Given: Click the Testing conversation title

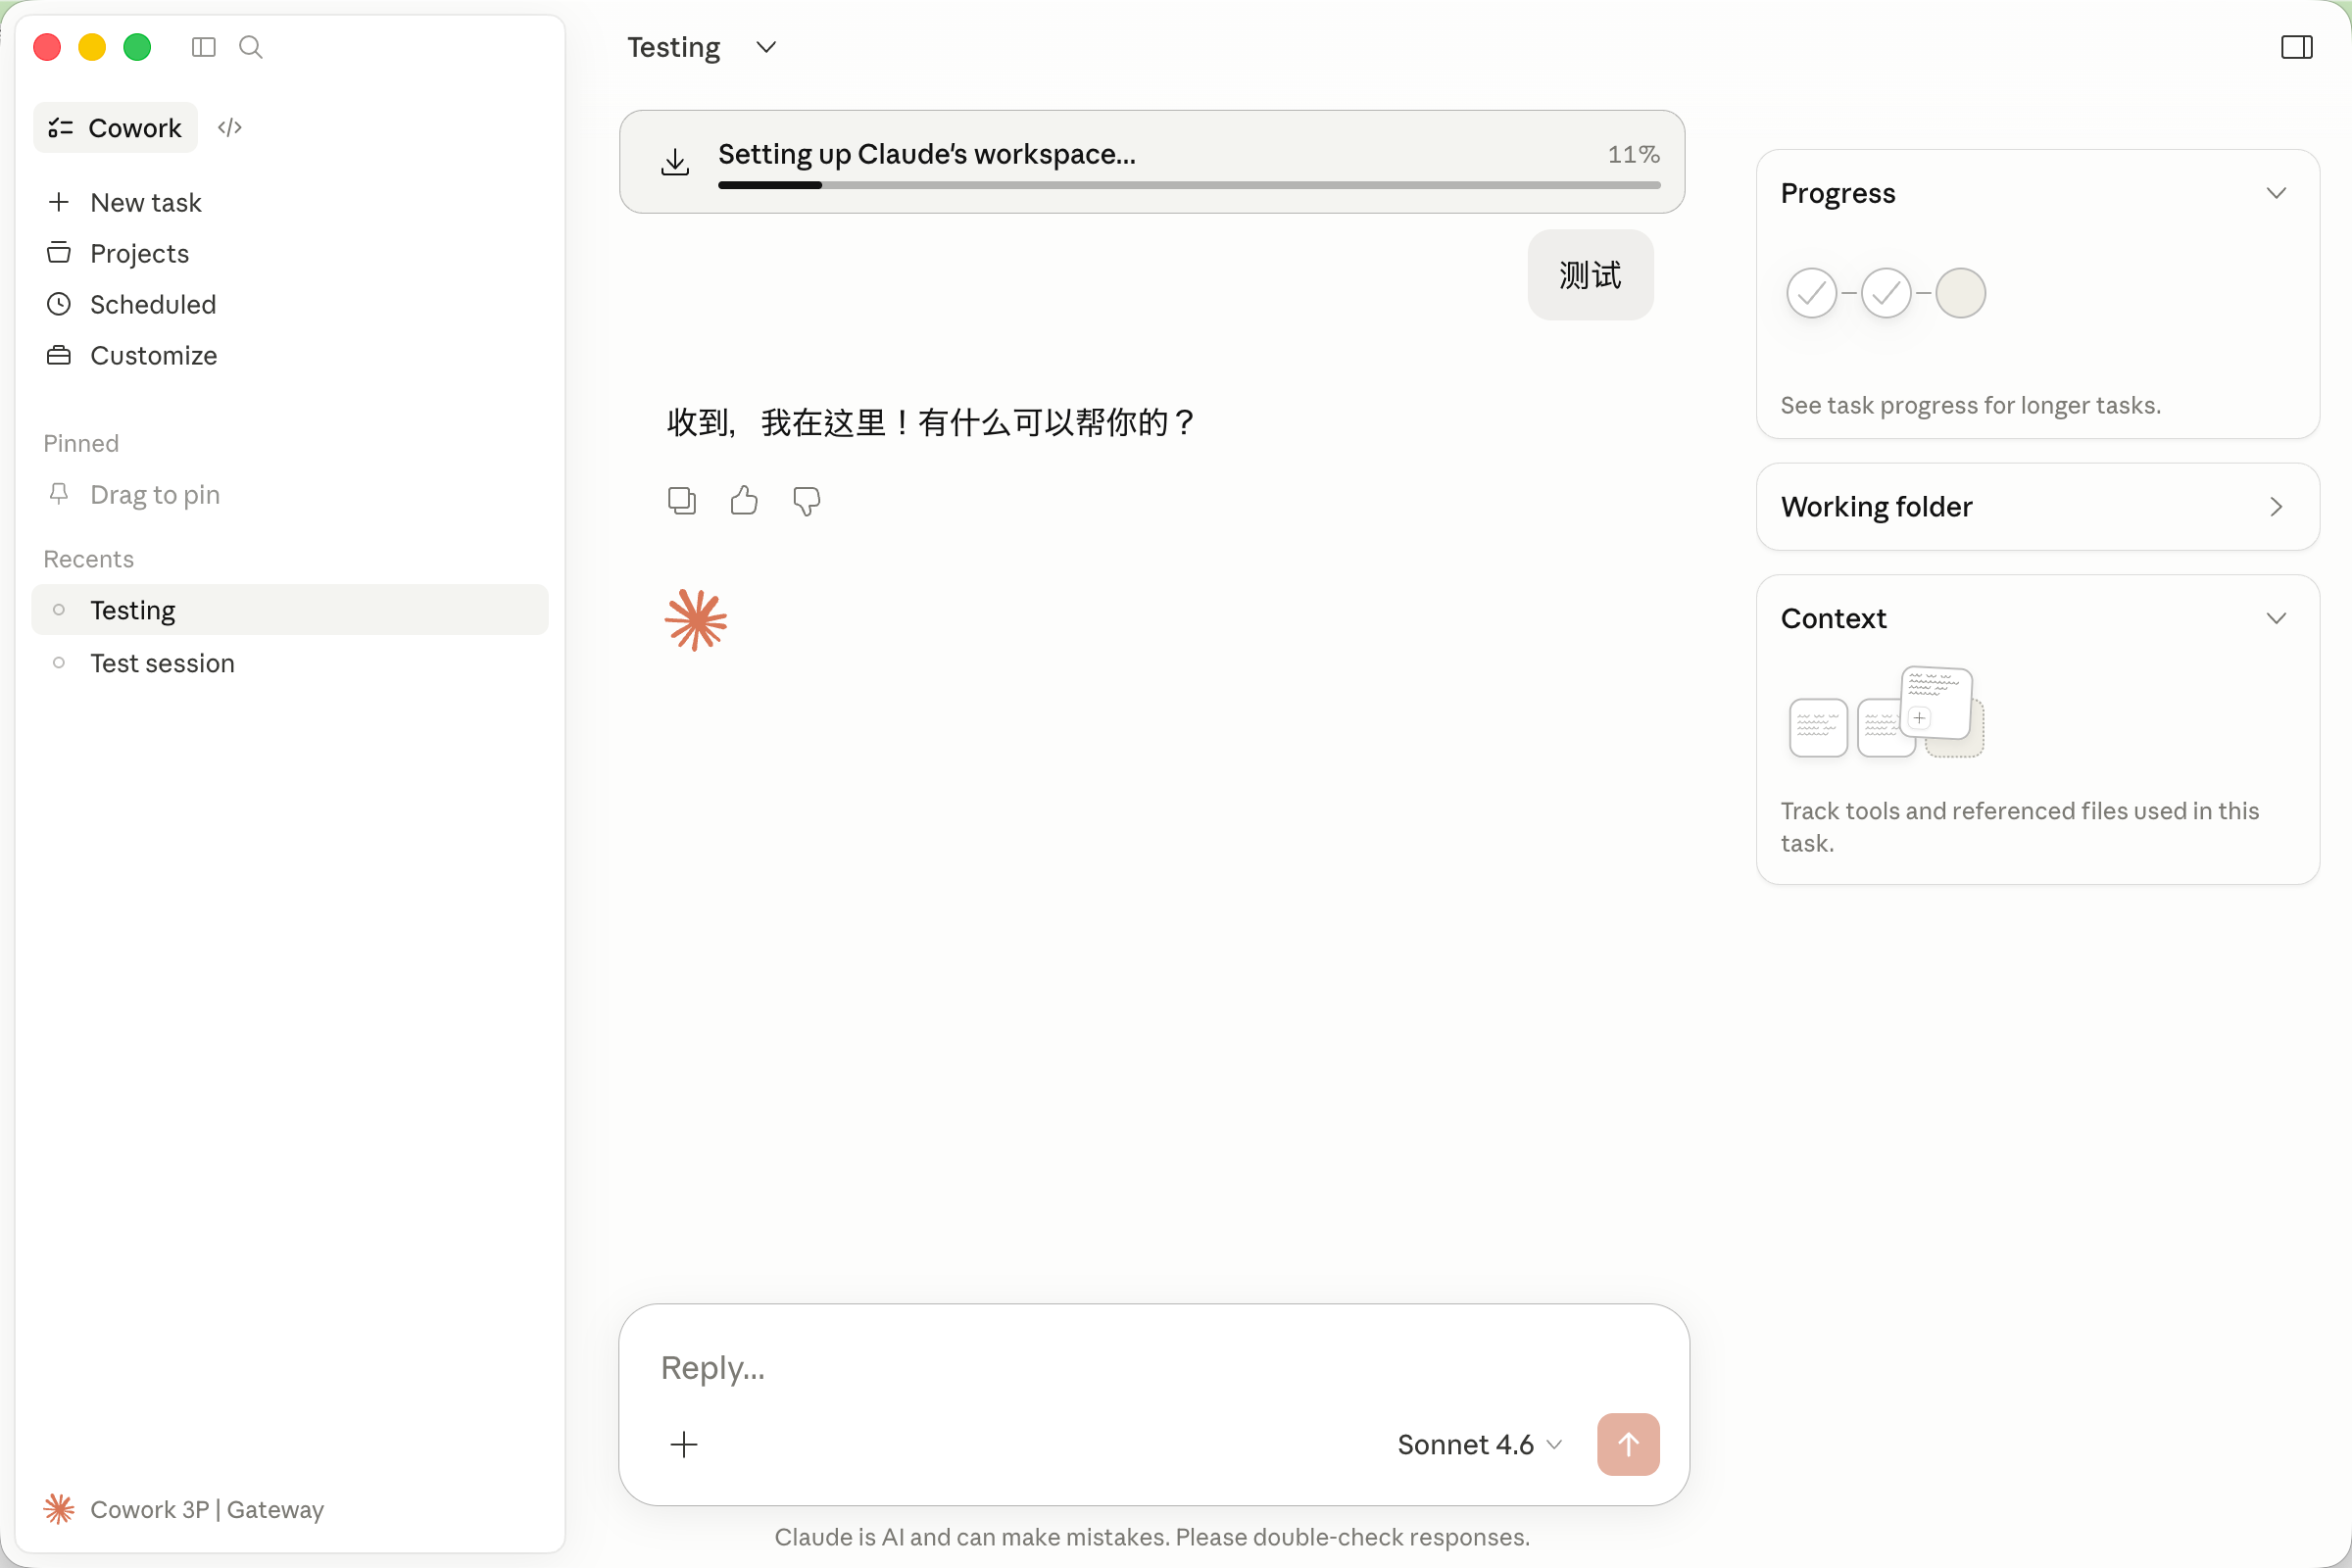Looking at the screenshot, I should pos(673,47).
